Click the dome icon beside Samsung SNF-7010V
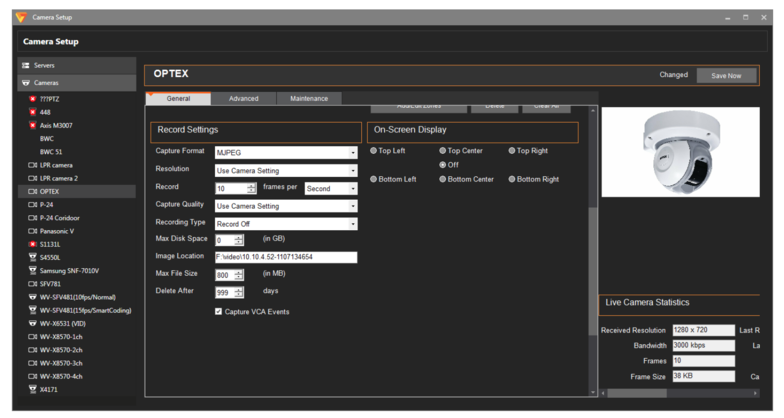The image size is (784, 418). click(32, 270)
